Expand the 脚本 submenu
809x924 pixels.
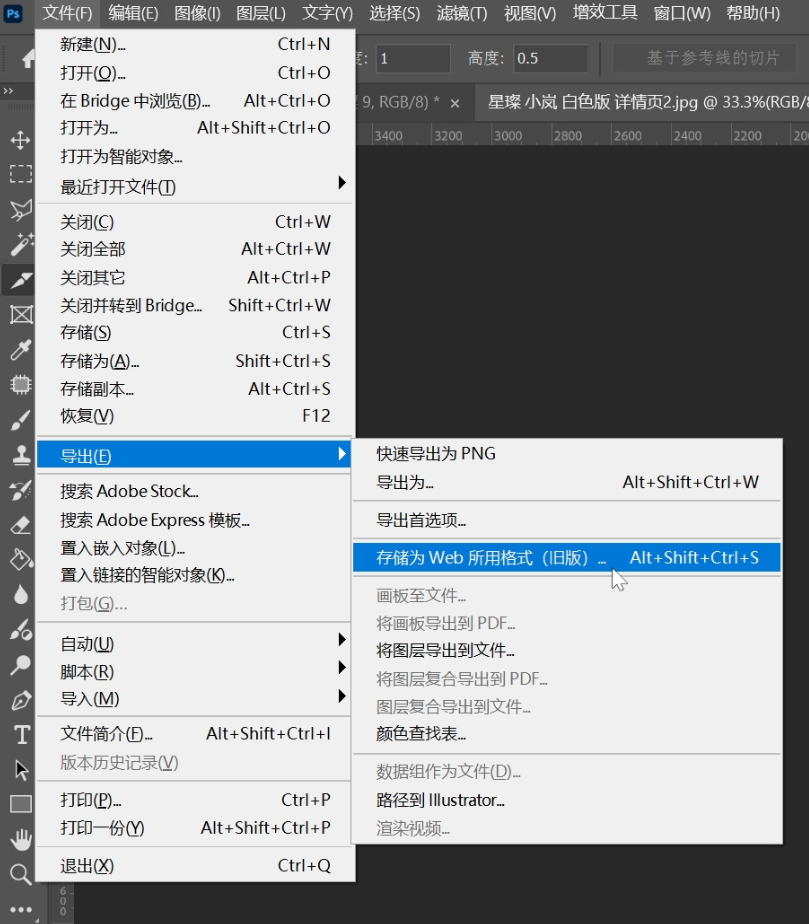coord(195,671)
